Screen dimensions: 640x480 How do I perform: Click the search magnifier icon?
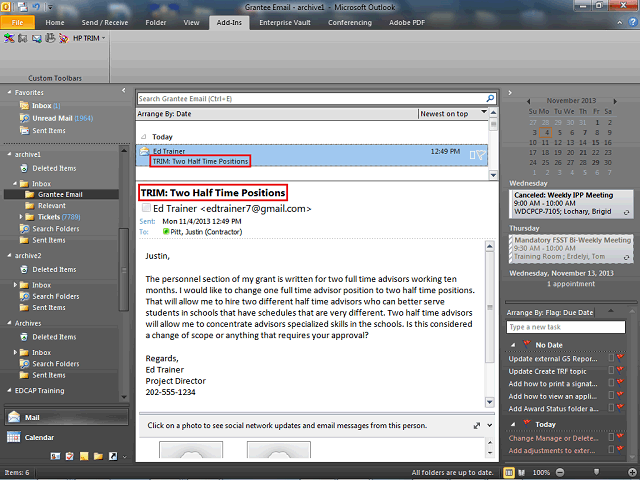(490, 98)
